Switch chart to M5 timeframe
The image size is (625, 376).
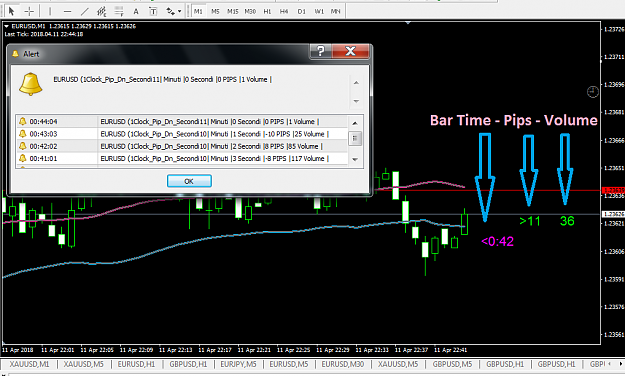tap(215, 12)
